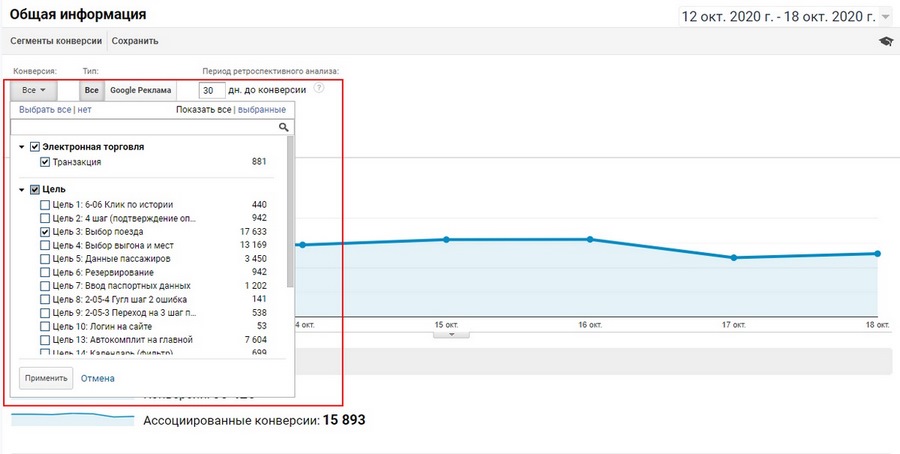Click the Ассоциированные конверсии sparkline
Viewport: 900px width, 454px height.
coord(72,419)
